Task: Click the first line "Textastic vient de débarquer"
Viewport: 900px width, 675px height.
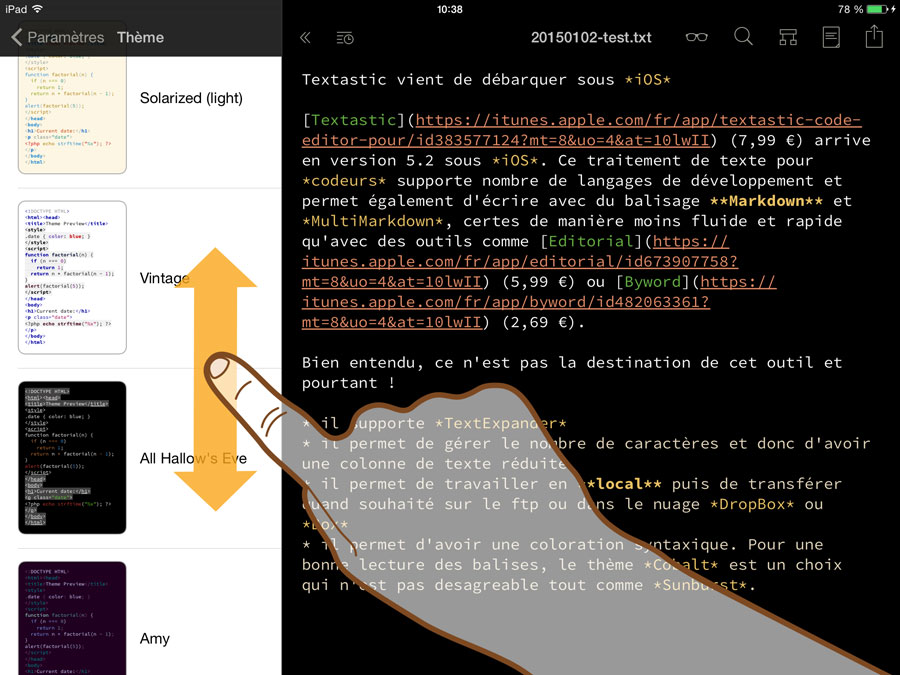Action: [x=487, y=80]
